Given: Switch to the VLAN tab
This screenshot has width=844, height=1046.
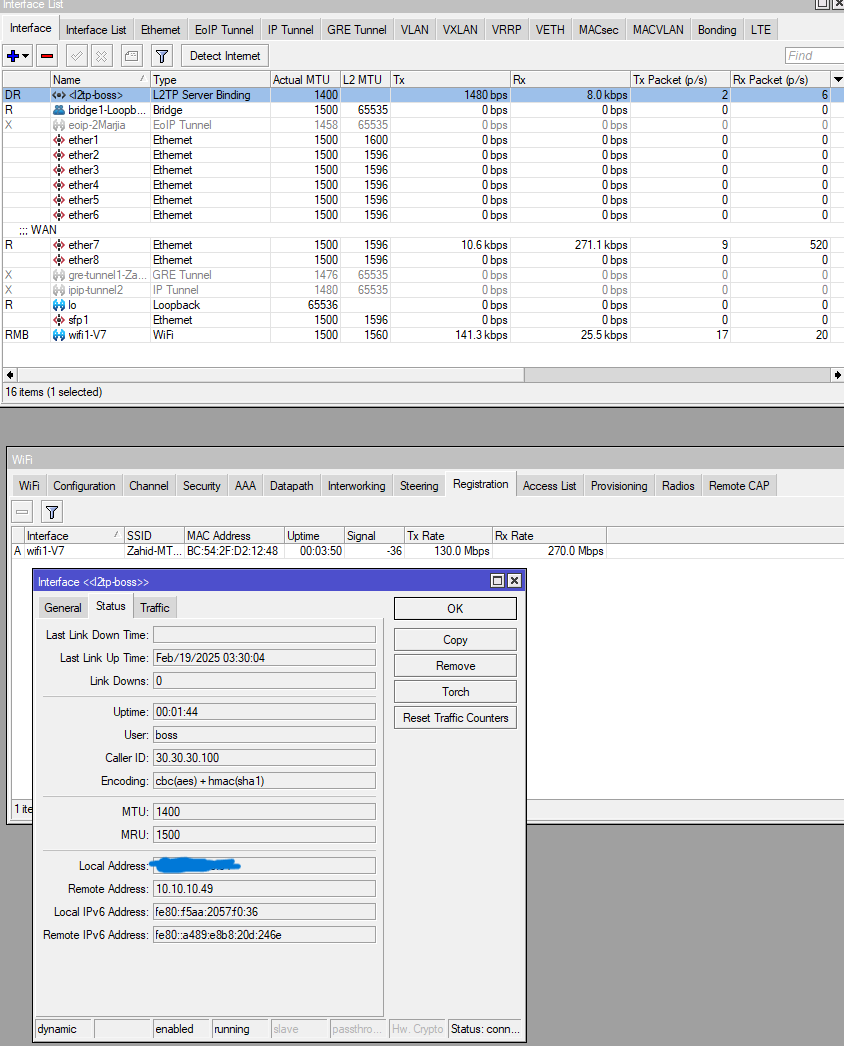Looking at the screenshot, I should point(414,30).
